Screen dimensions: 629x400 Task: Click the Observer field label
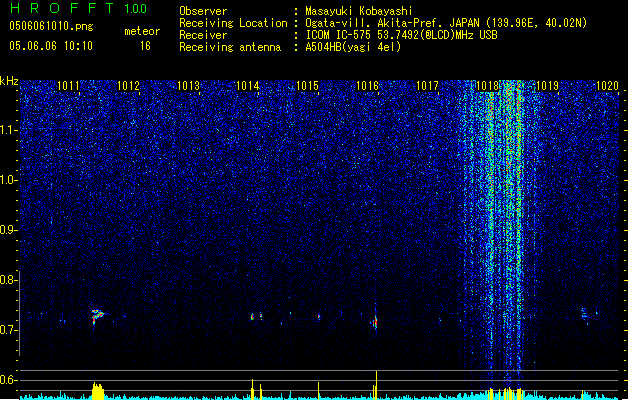203,11
